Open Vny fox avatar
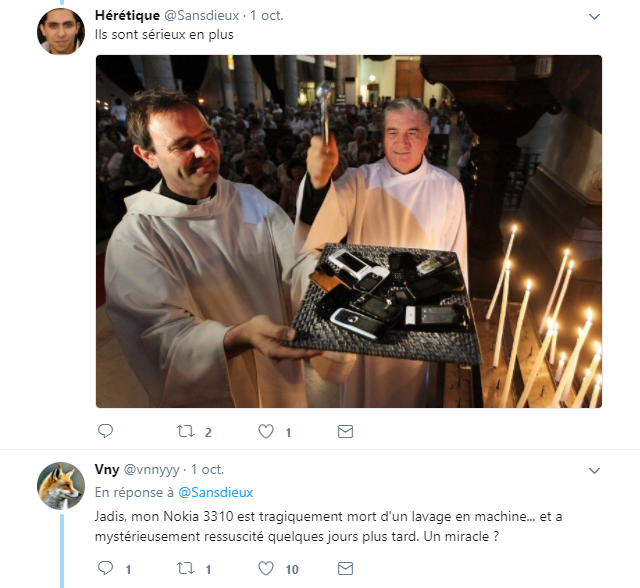 click(x=60, y=485)
